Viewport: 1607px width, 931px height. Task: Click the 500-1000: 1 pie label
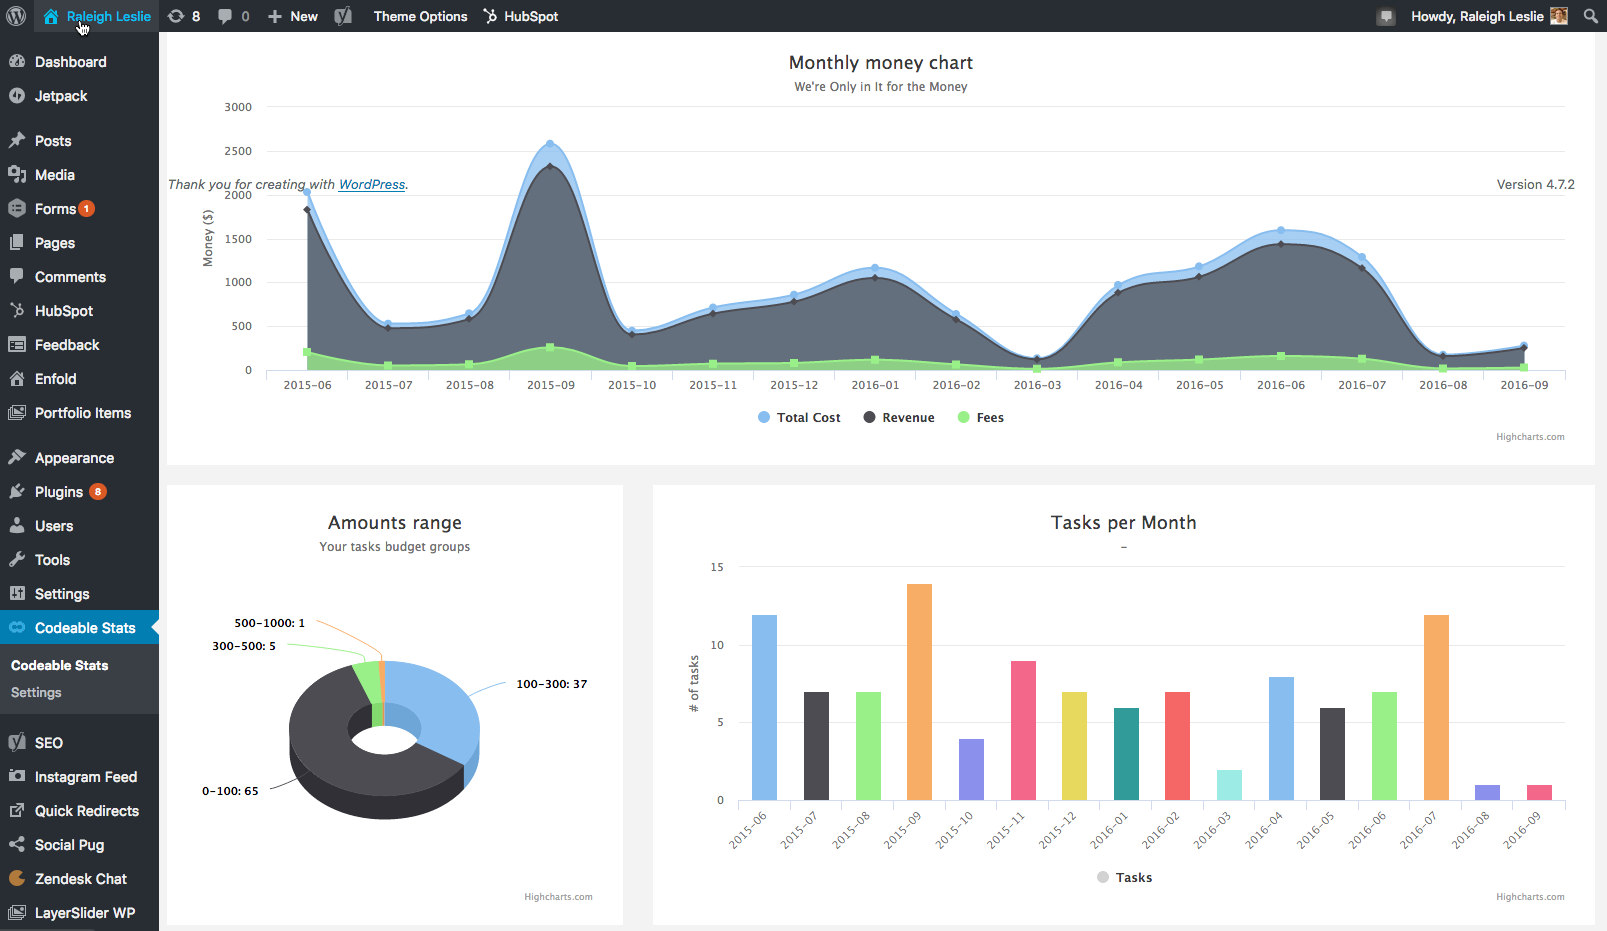pyautogui.click(x=269, y=623)
